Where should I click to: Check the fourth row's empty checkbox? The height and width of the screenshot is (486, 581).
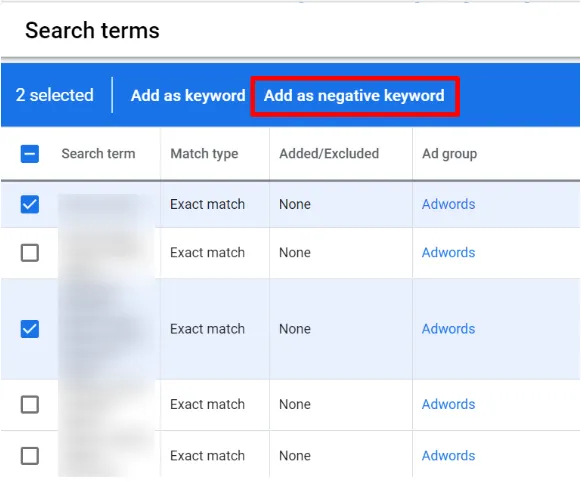[x=30, y=405]
